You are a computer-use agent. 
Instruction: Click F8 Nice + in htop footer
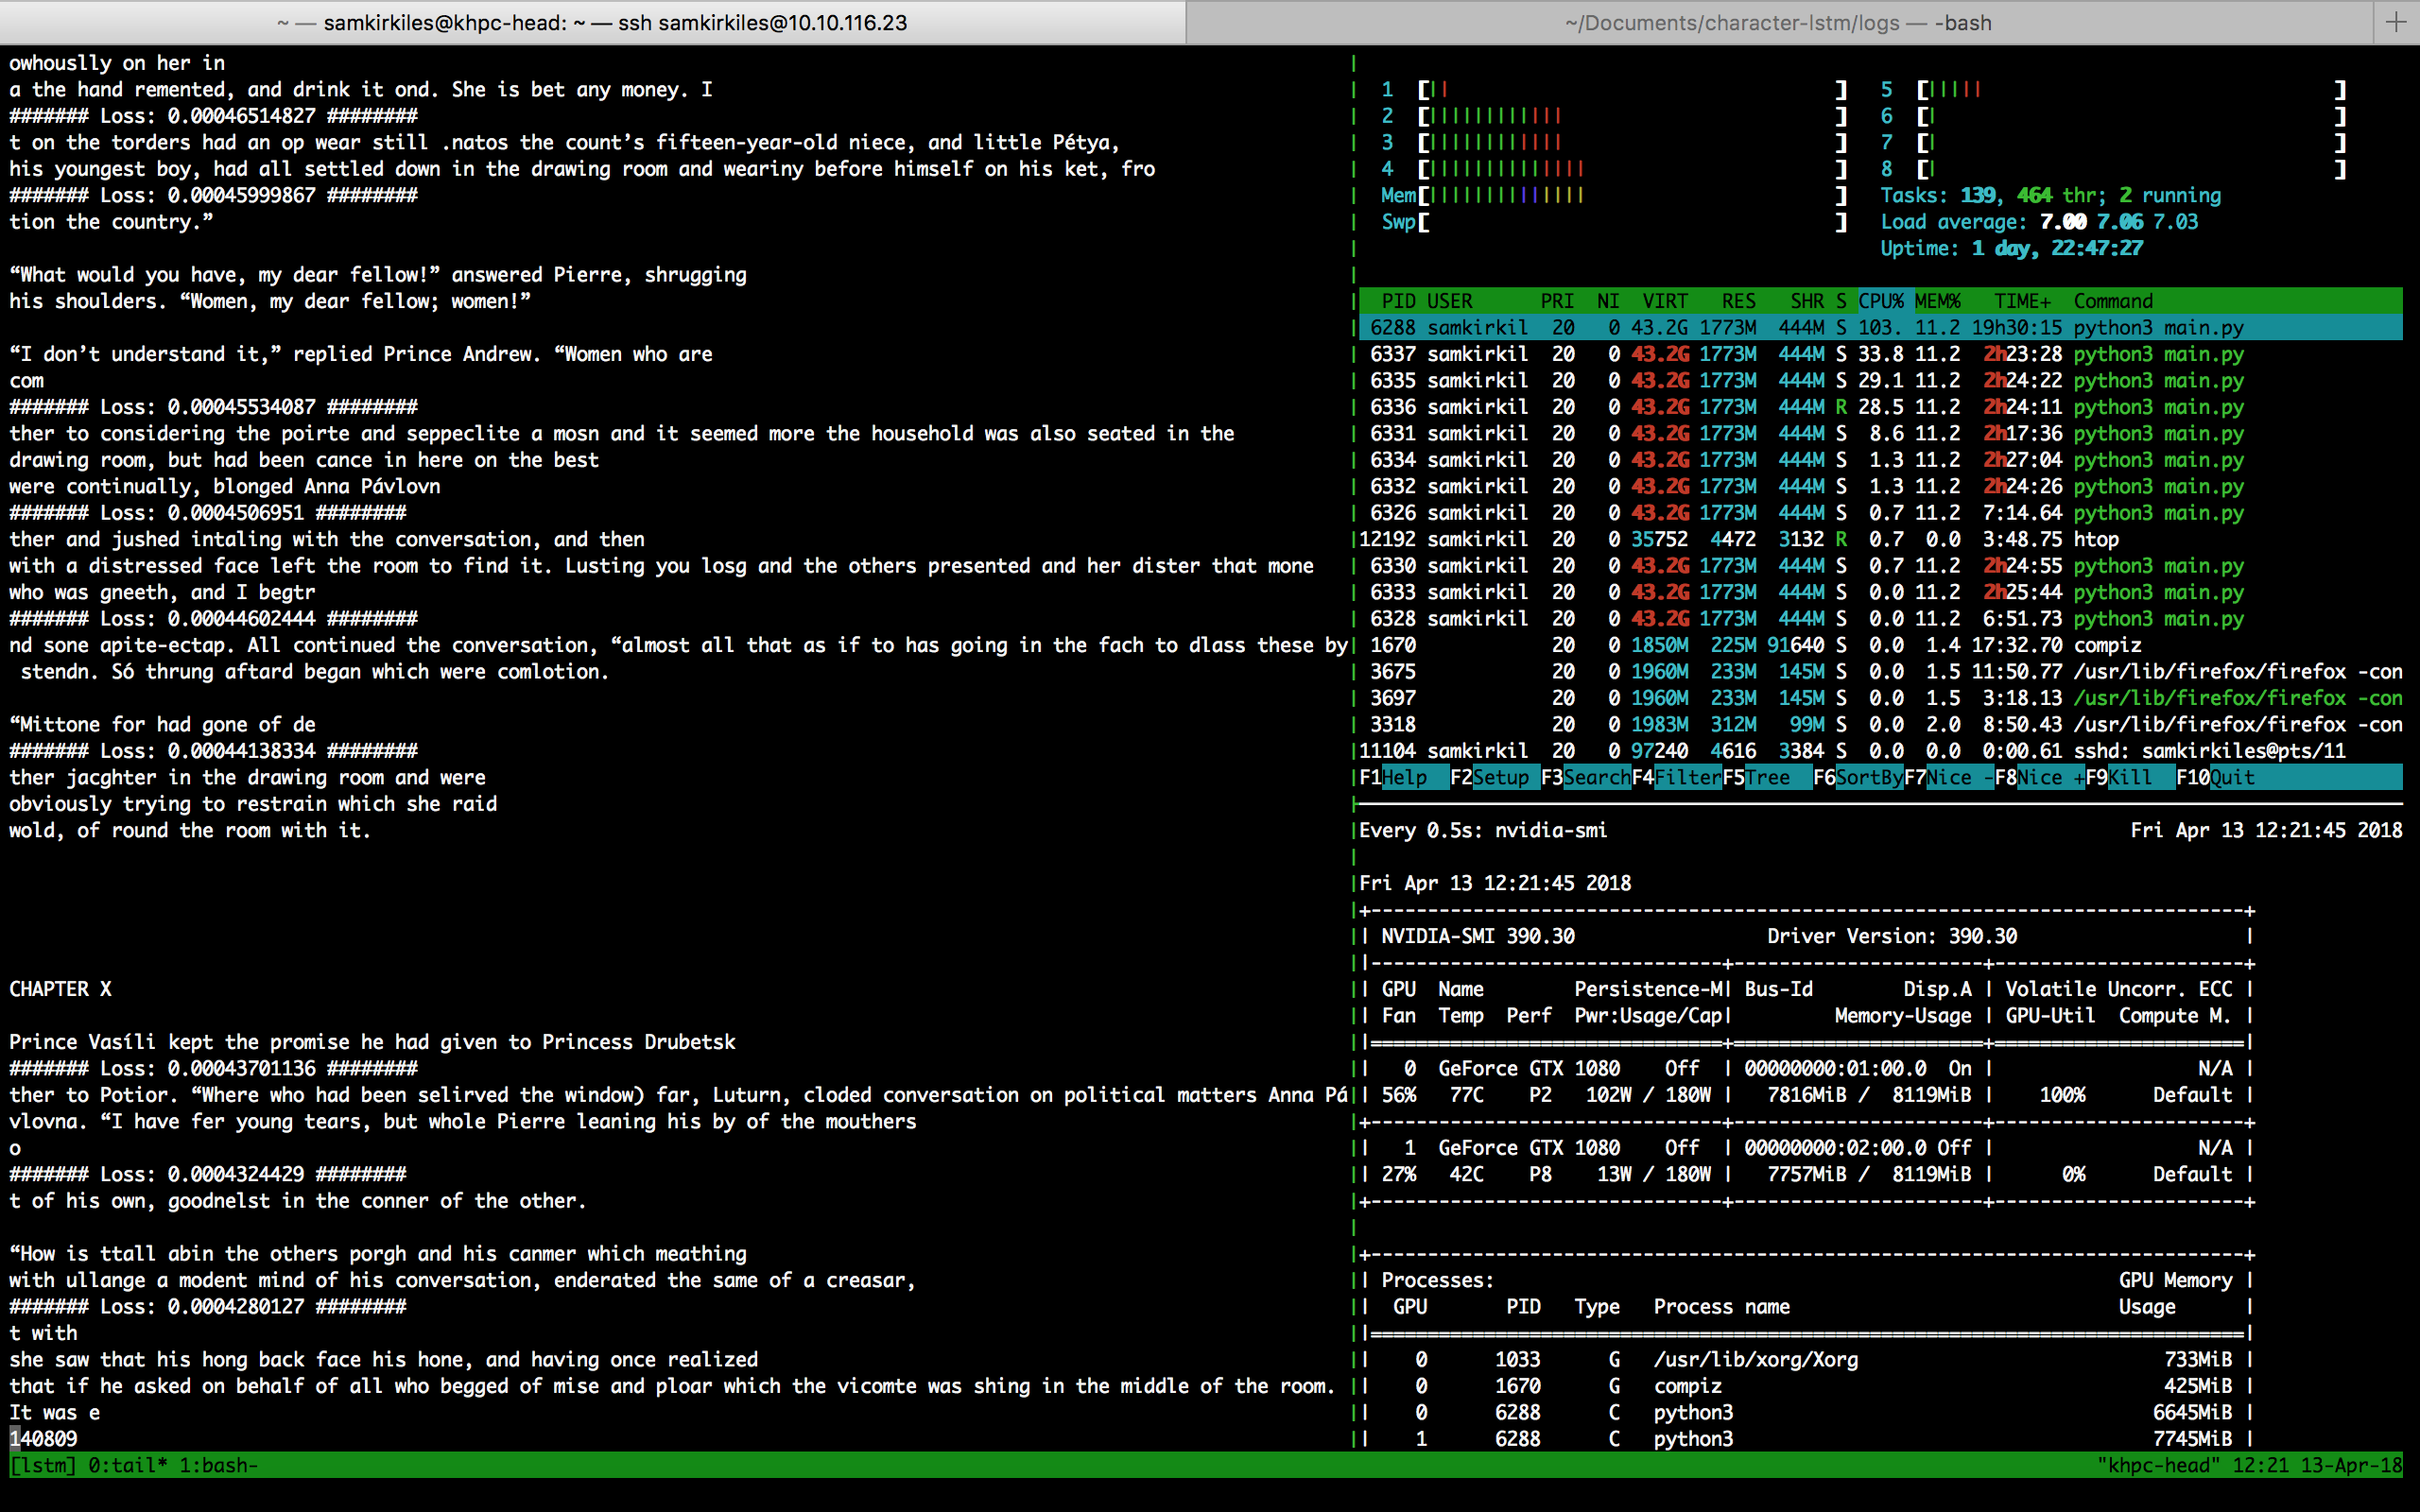(2040, 778)
